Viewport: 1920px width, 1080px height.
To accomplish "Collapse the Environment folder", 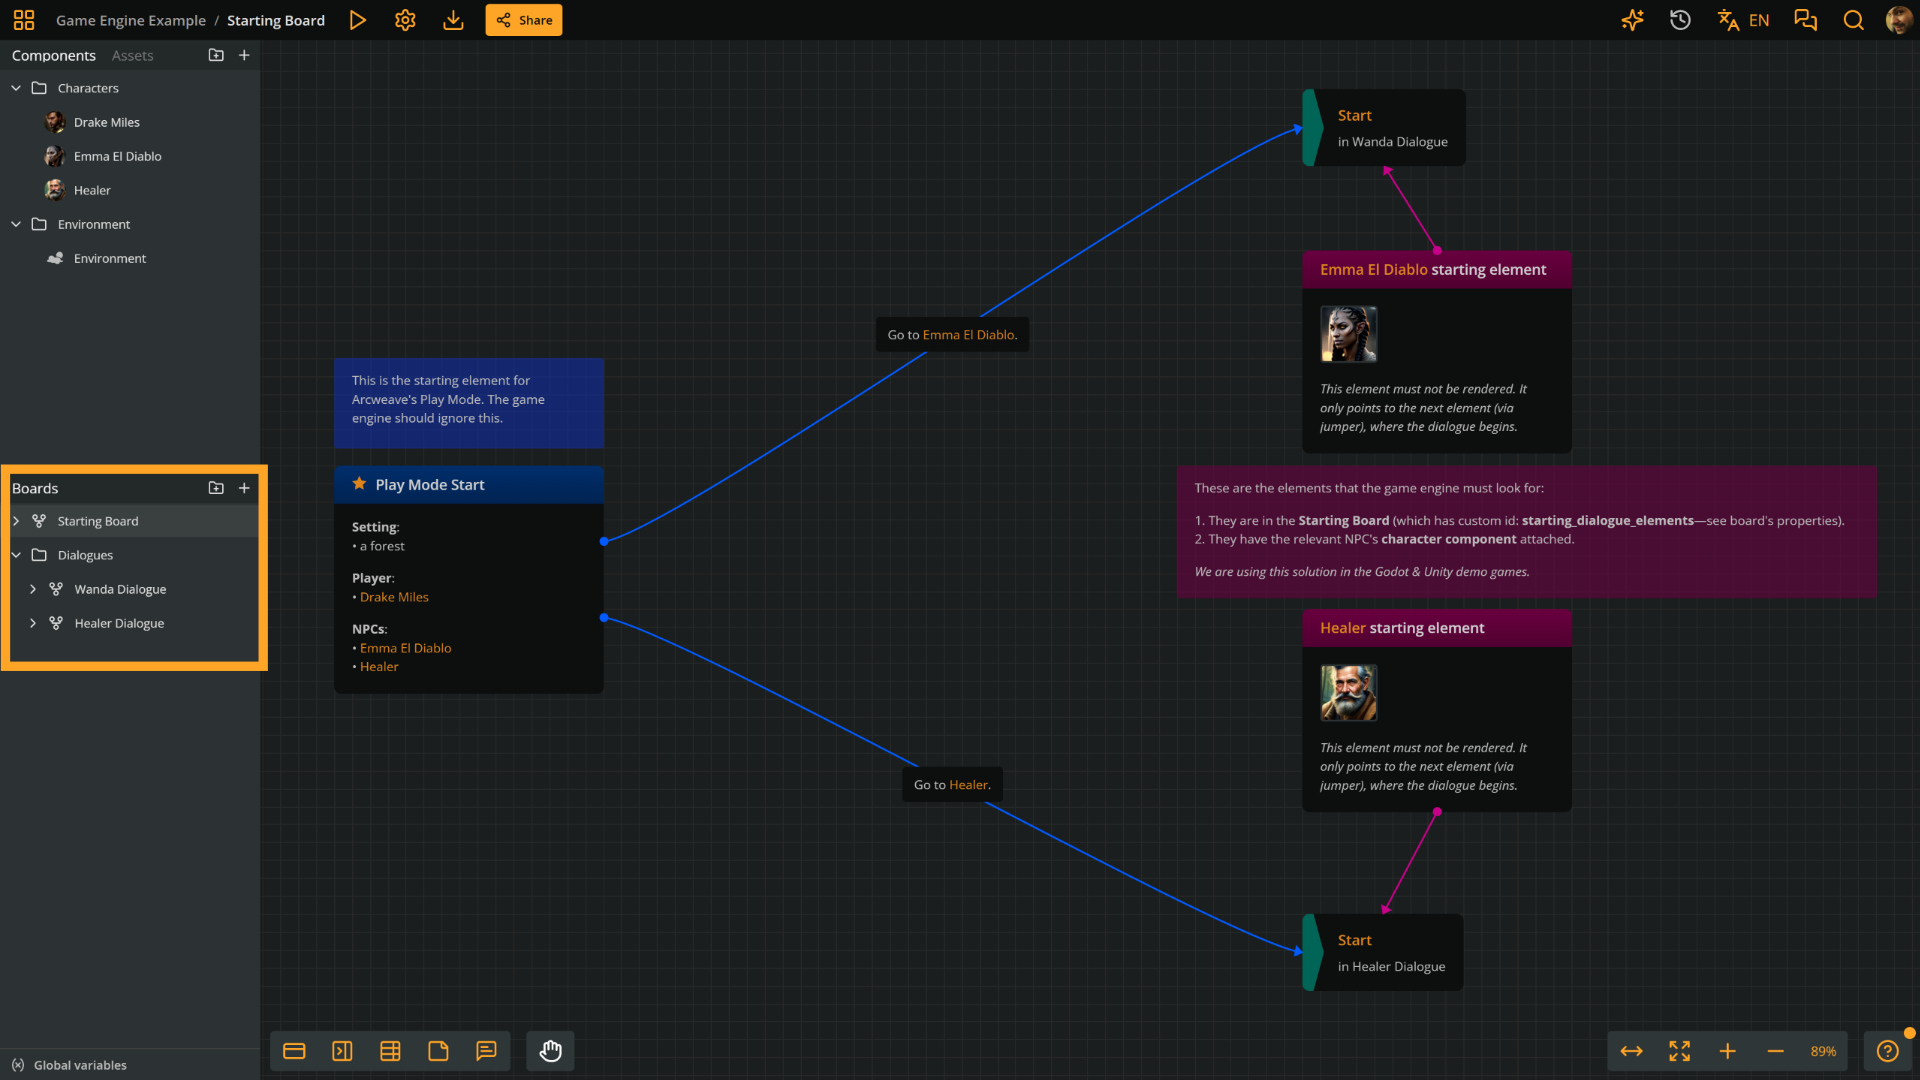I will pos(16,224).
